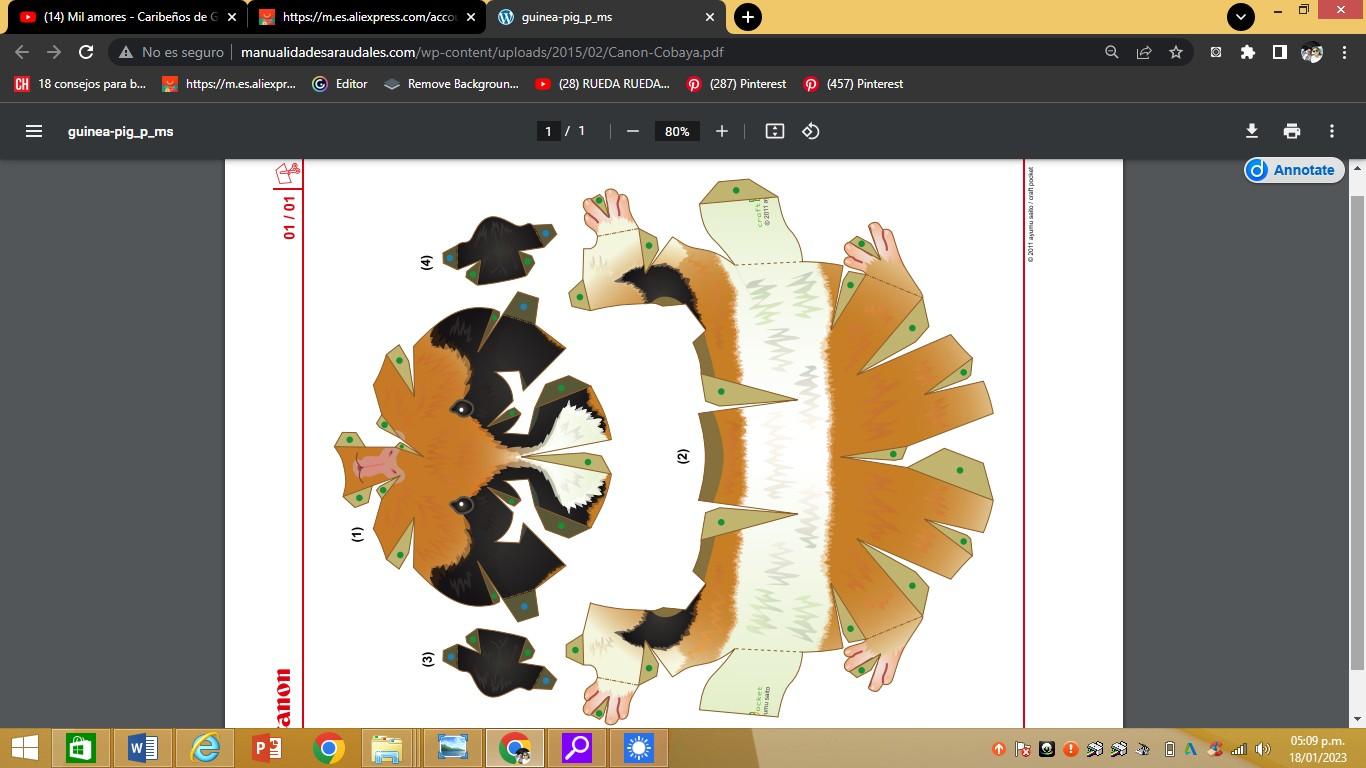
Task: Click the PDF vertical scrollbar thumb
Action: click(1357, 430)
